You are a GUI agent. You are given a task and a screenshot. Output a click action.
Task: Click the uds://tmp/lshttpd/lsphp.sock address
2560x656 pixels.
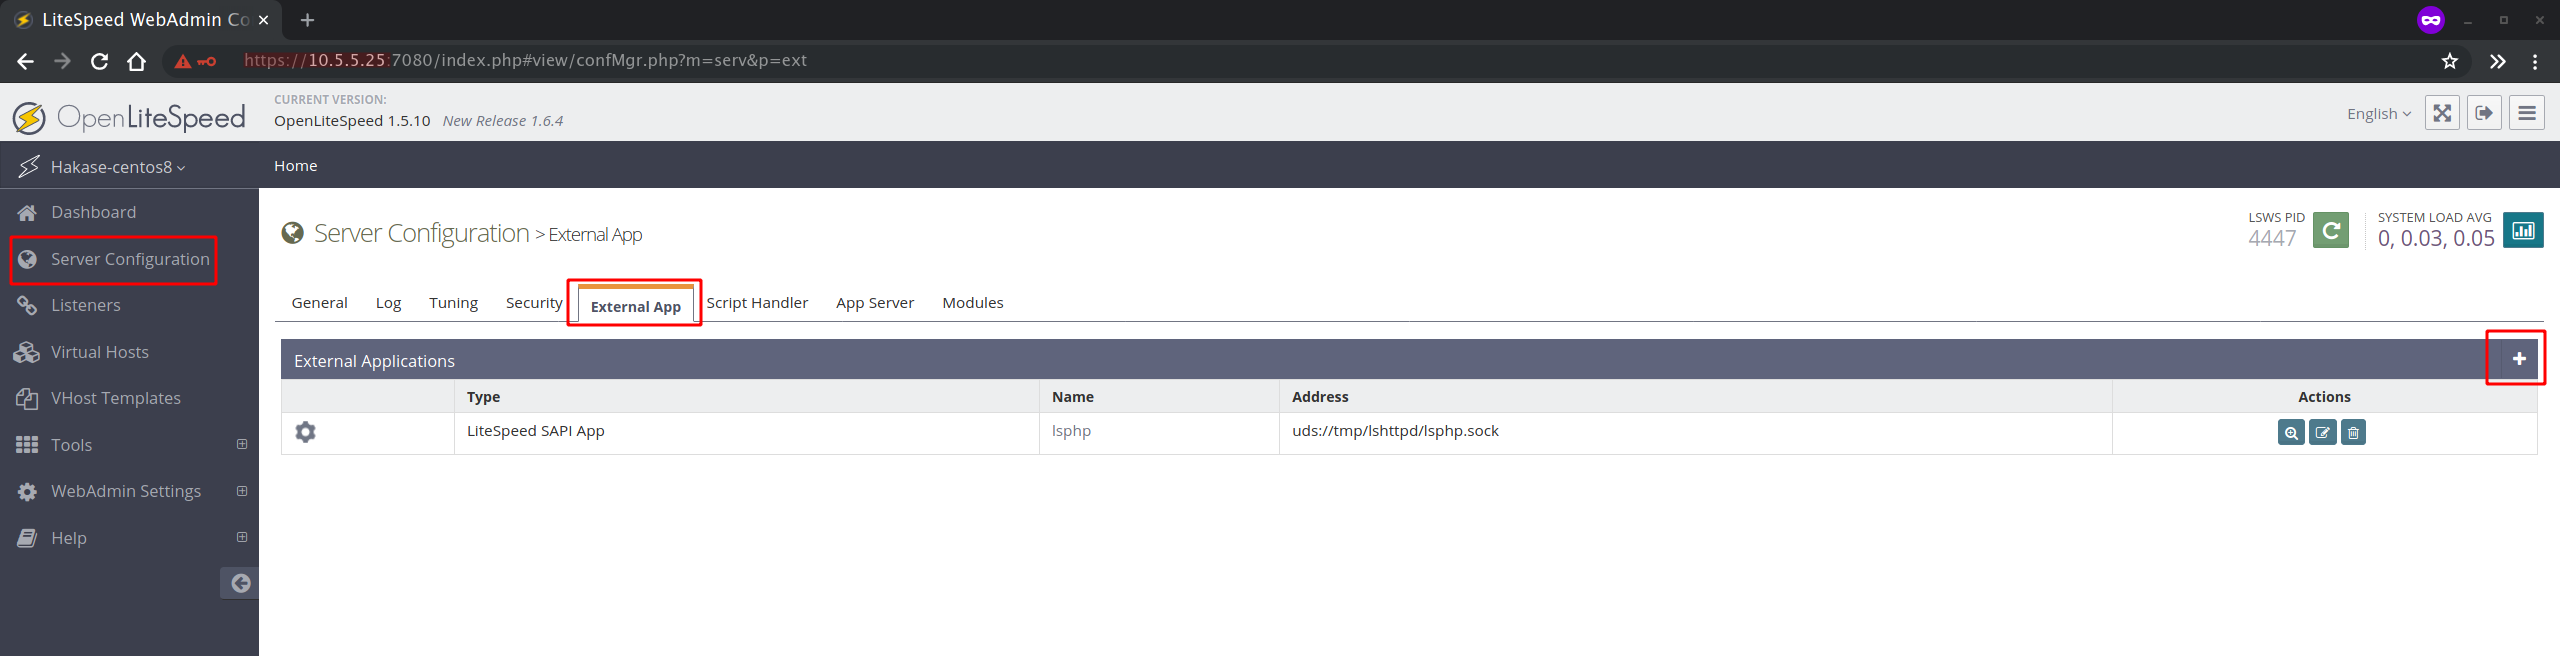pyautogui.click(x=1395, y=431)
